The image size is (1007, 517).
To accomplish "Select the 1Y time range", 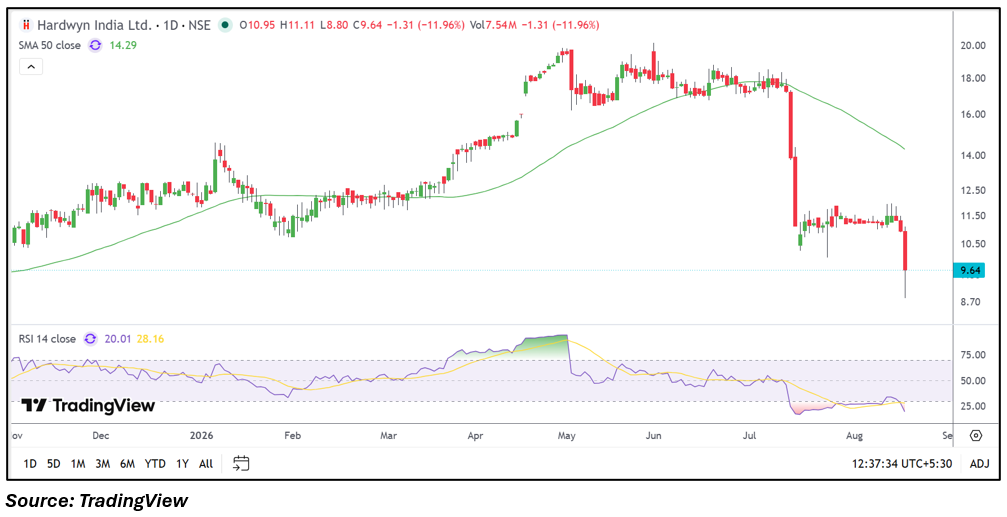I will pos(182,463).
